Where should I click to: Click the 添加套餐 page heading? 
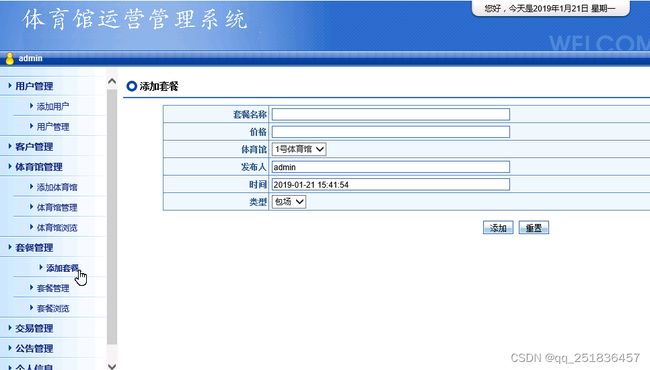tap(159, 86)
